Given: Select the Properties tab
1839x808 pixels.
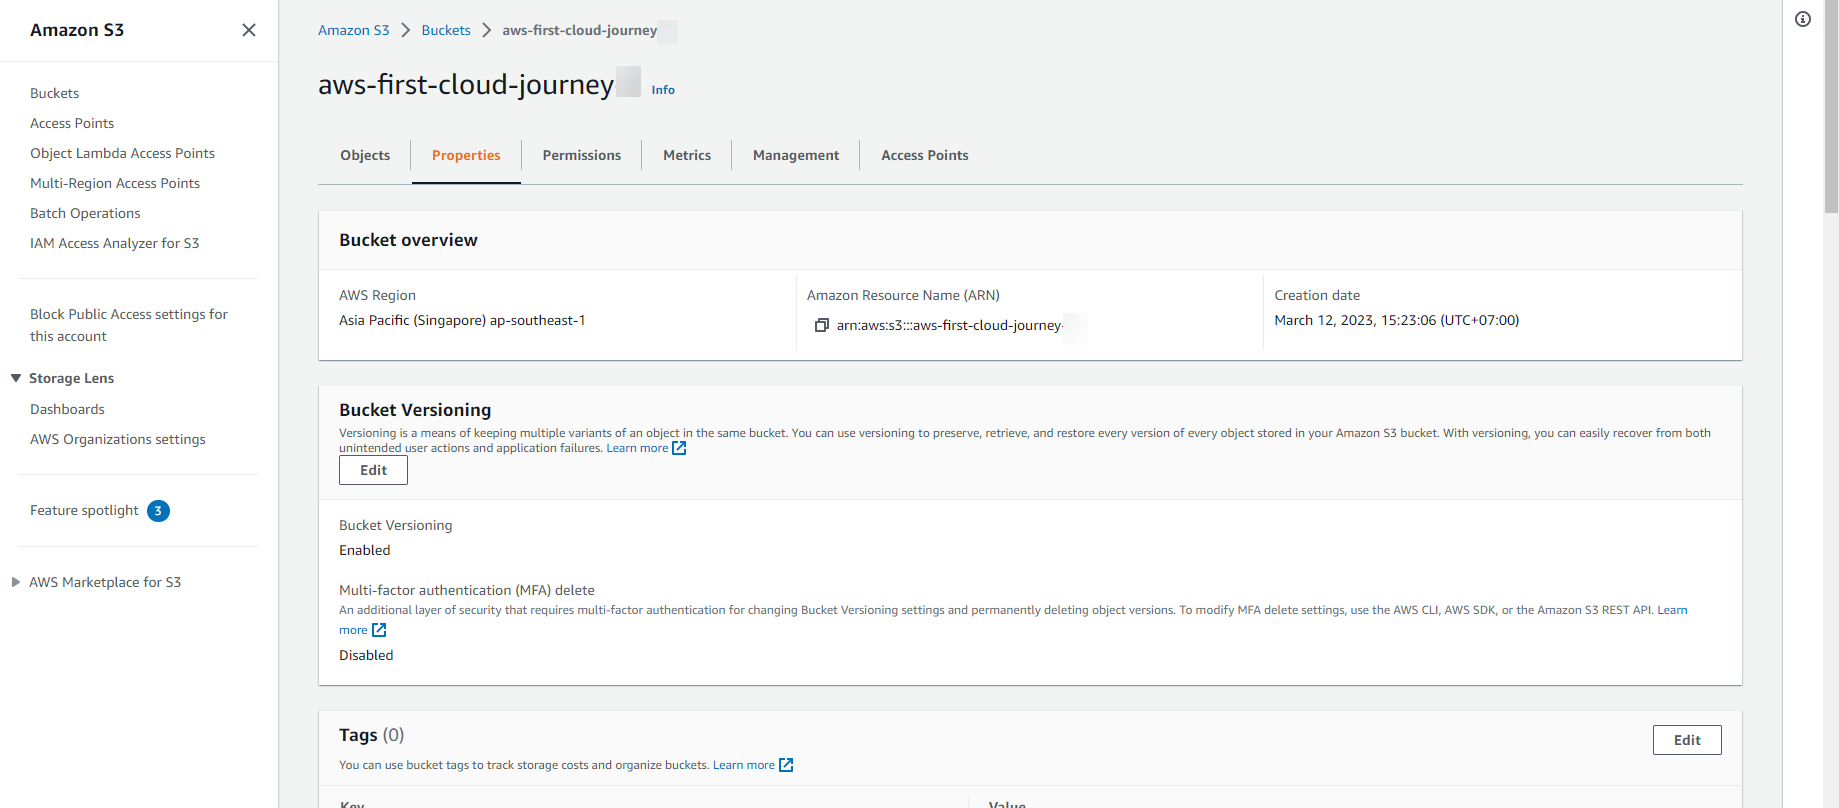Looking at the screenshot, I should pyautogui.click(x=466, y=155).
